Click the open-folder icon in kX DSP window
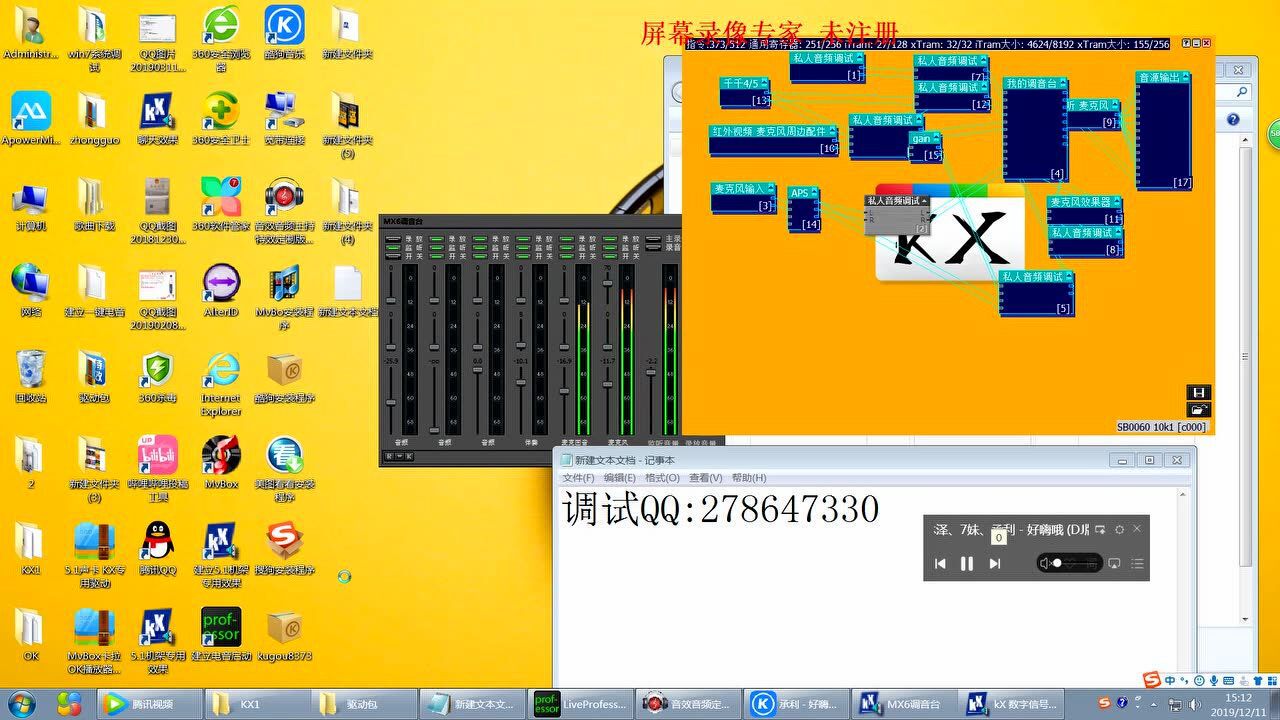The image size is (1280, 720). coord(1199,409)
